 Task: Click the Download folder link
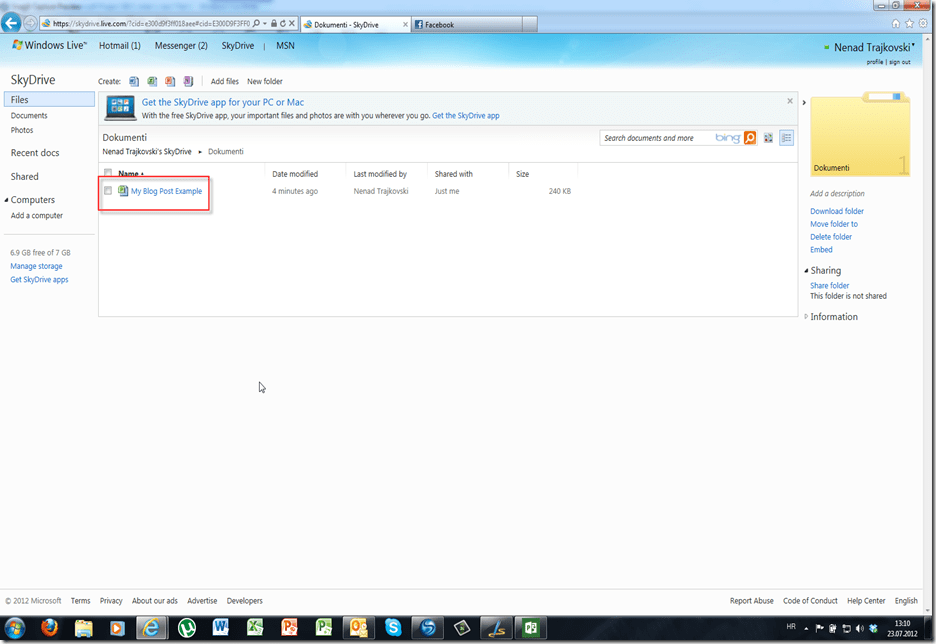(x=836, y=211)
